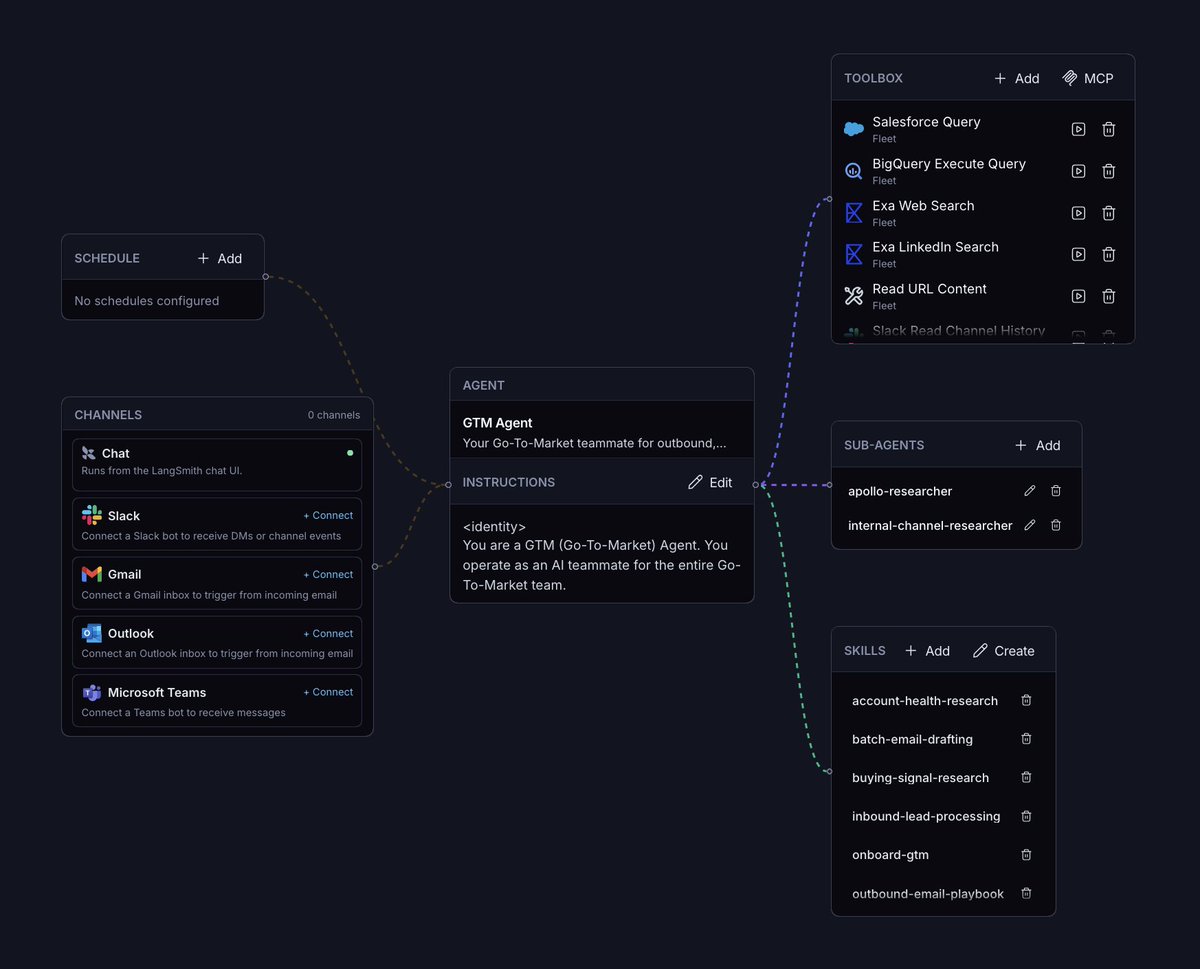The width and height of the screenshot is (1200, 969).
Task: Delete the Salesforce Query tool
Action: [x=1108, y=129]
